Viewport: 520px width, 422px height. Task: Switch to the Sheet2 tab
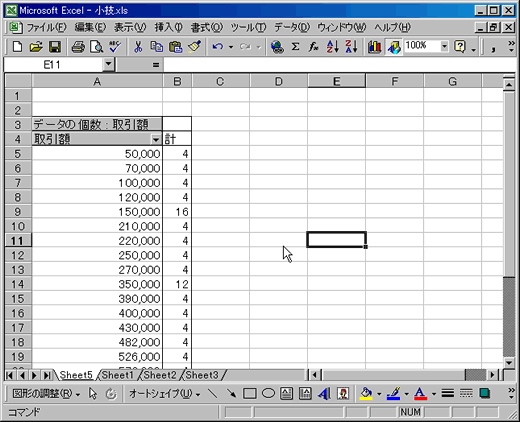pos(160,375)
